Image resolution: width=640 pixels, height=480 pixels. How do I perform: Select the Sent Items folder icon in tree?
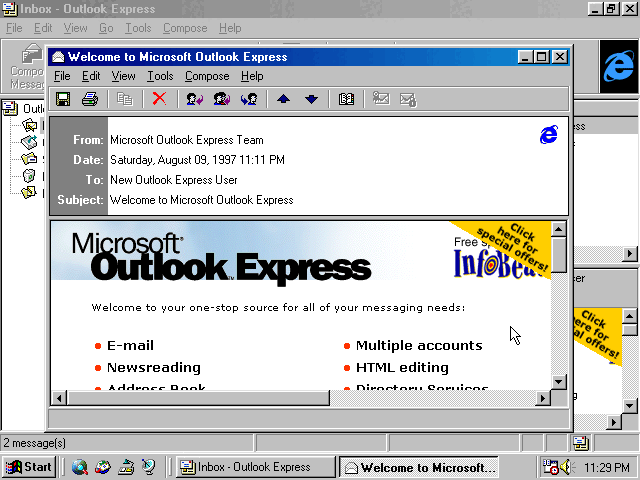pos(29,158)
